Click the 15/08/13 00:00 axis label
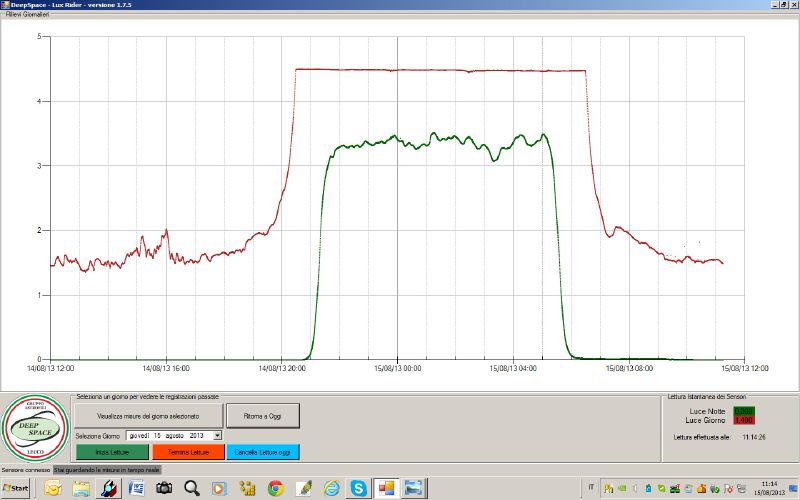This screenshot has height=500, width=800. click(x=397, y=368)
